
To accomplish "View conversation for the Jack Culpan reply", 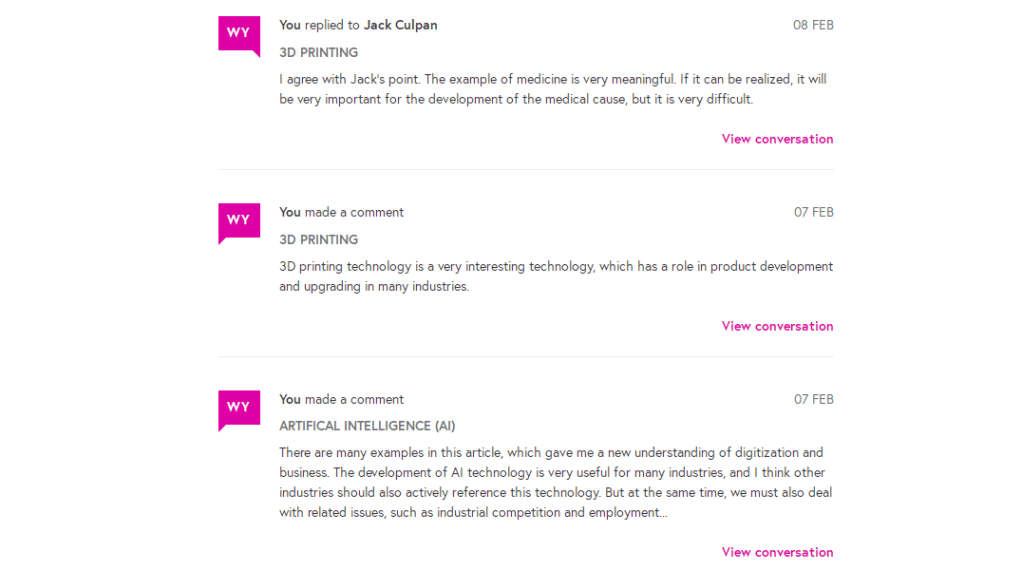I will tap(777, 139).
